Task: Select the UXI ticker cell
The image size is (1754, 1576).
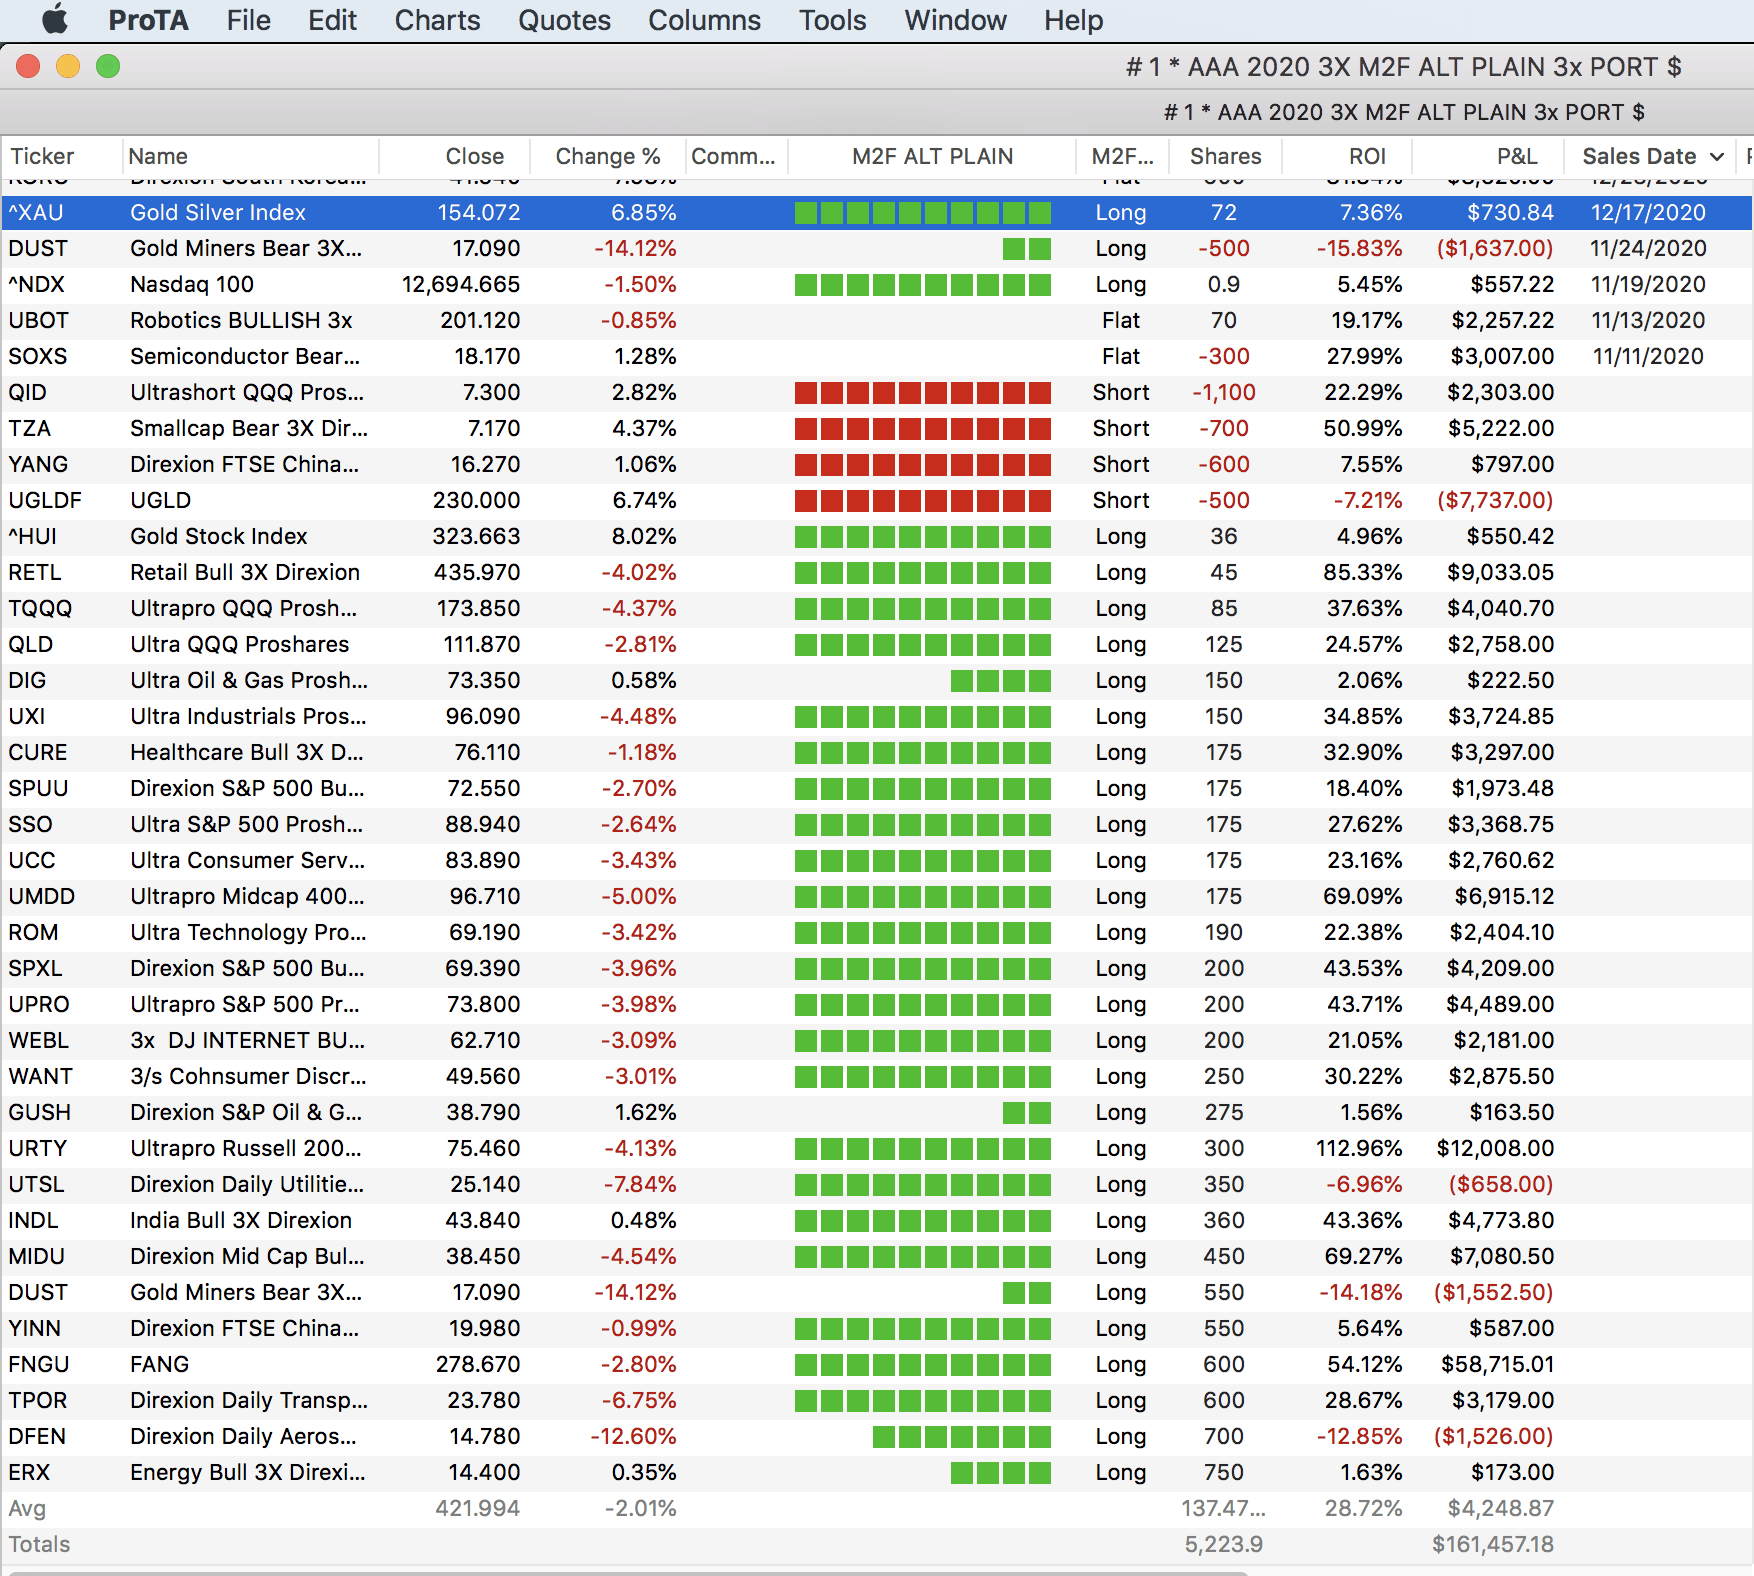Action: [x=27, y=716]
